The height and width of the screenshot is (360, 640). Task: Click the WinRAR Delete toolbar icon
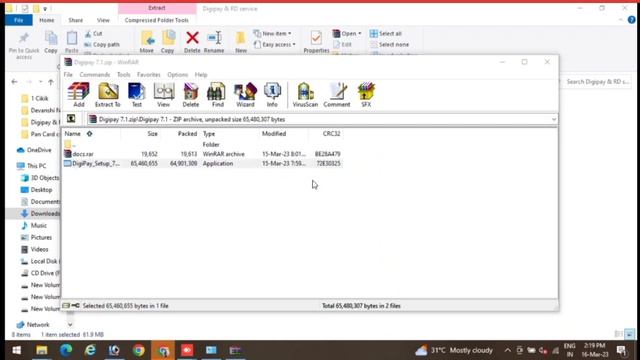click(191, 95)
